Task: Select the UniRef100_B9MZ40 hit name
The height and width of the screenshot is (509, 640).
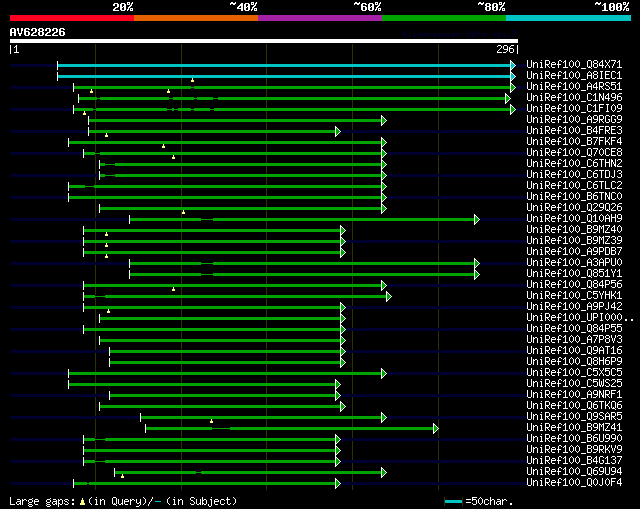Action: 574,230
